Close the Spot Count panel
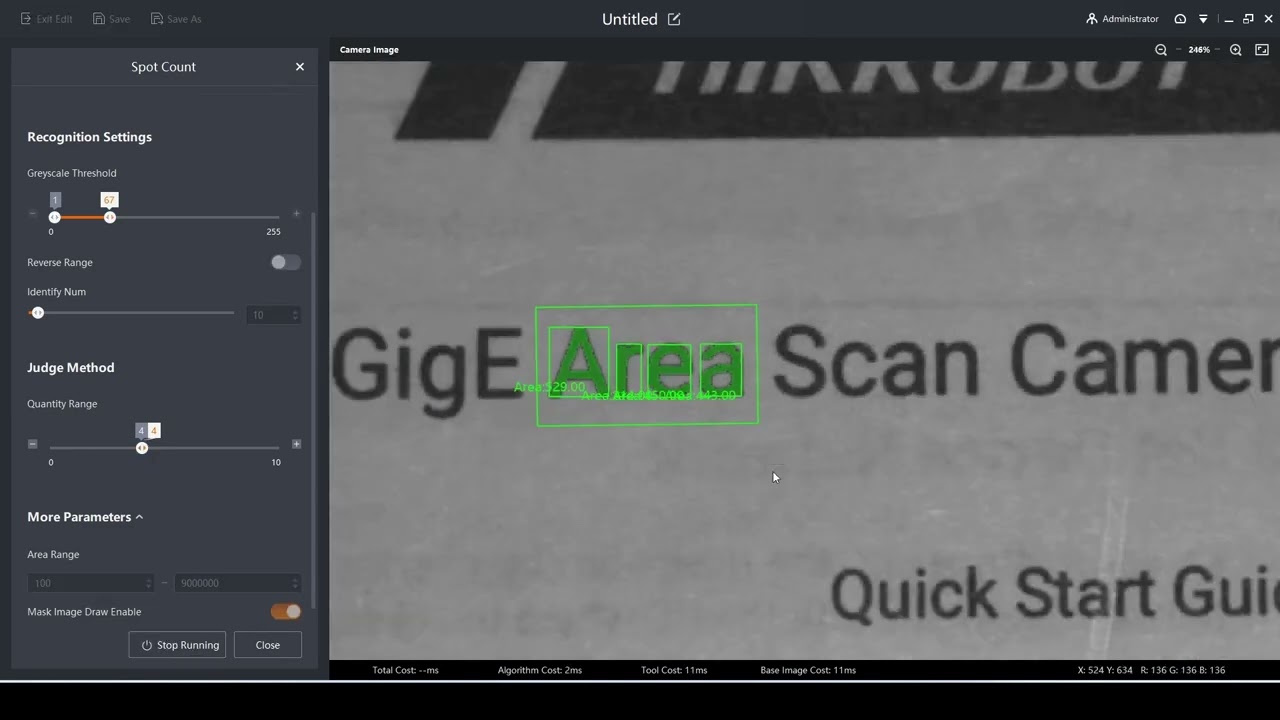The height and width of the screenshot is (720, 1280). tap(300, 67)
